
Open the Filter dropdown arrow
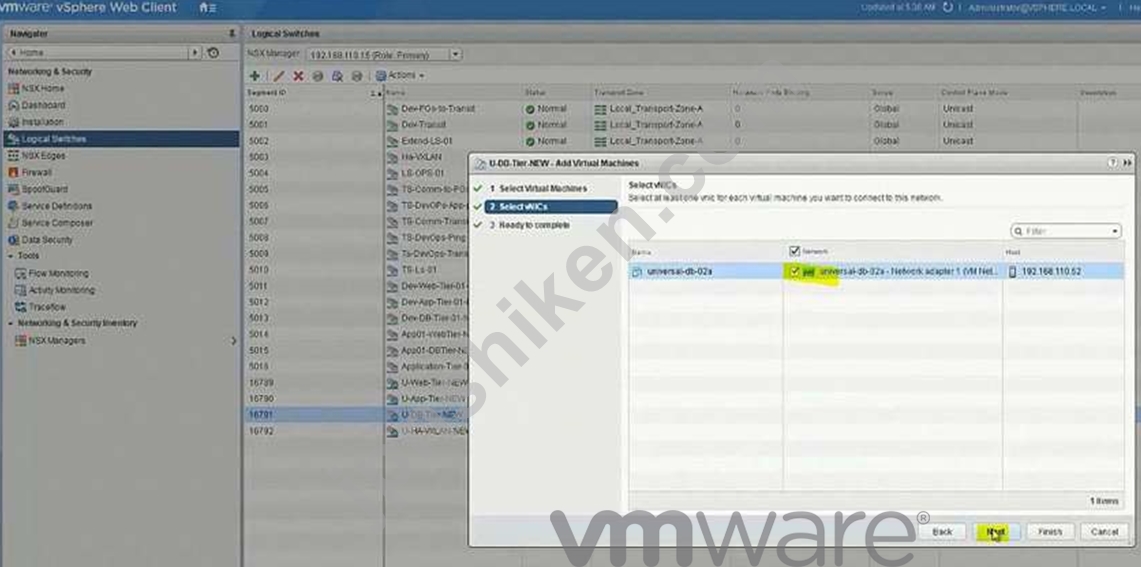click(x=1116, y=231)
